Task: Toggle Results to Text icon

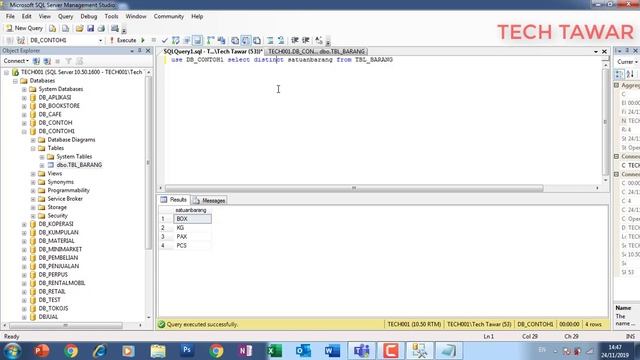Action: coord(235,40)
